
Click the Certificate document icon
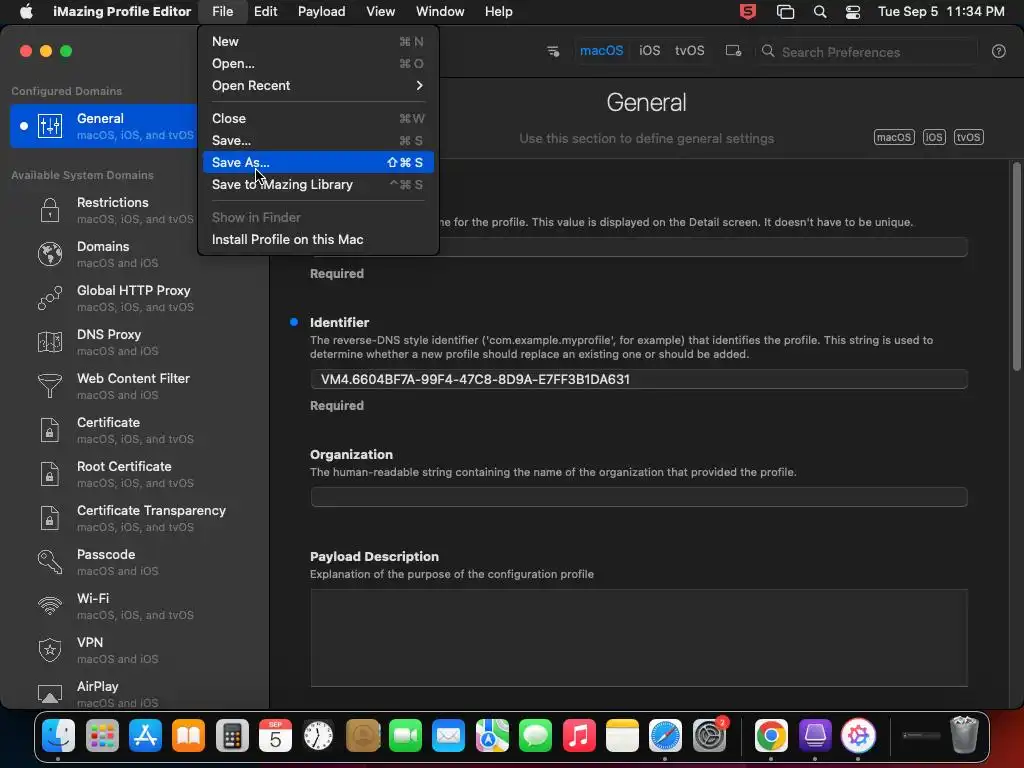tap(50, 430)
